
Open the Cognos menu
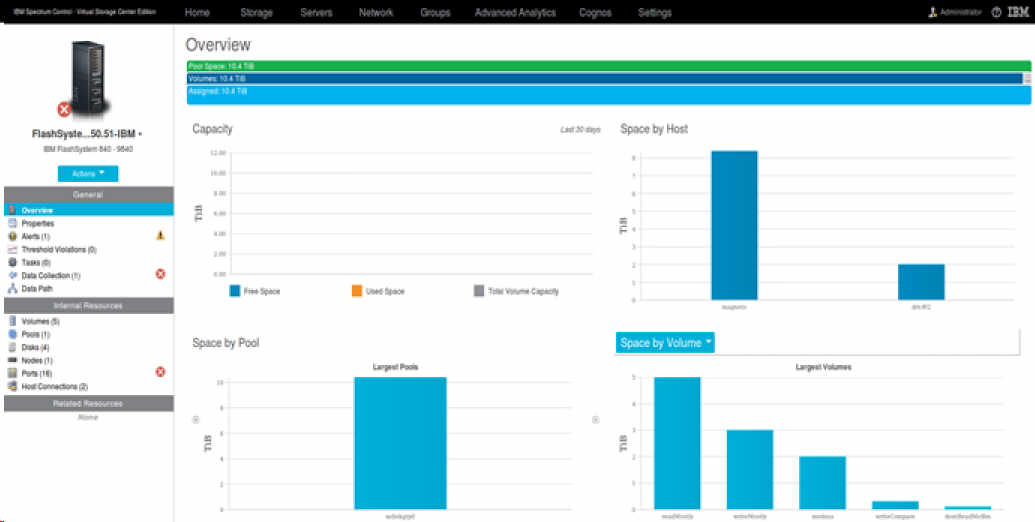point(595,13)
